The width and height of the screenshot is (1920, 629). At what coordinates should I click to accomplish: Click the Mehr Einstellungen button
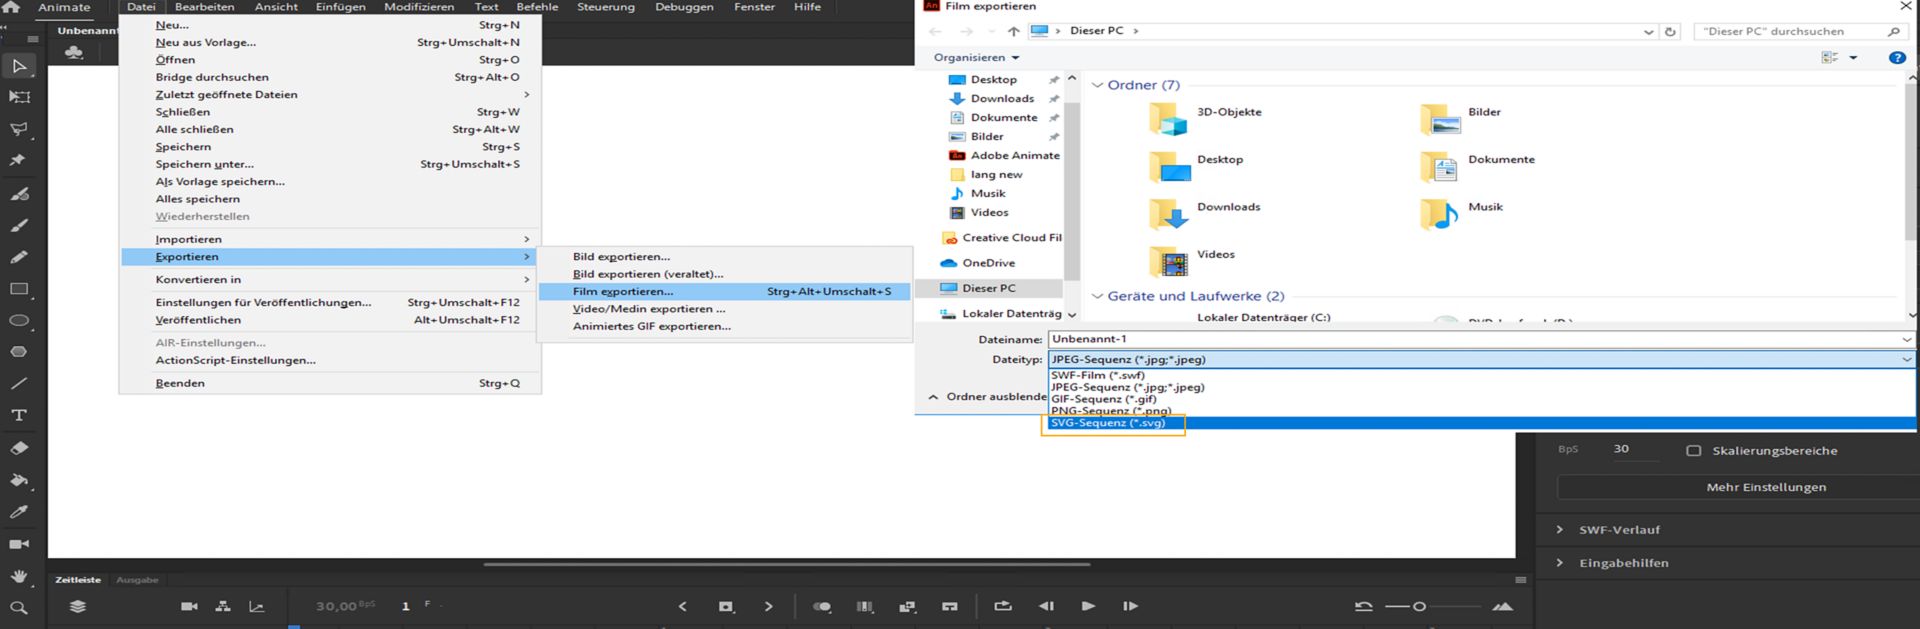click(1766, 487)
